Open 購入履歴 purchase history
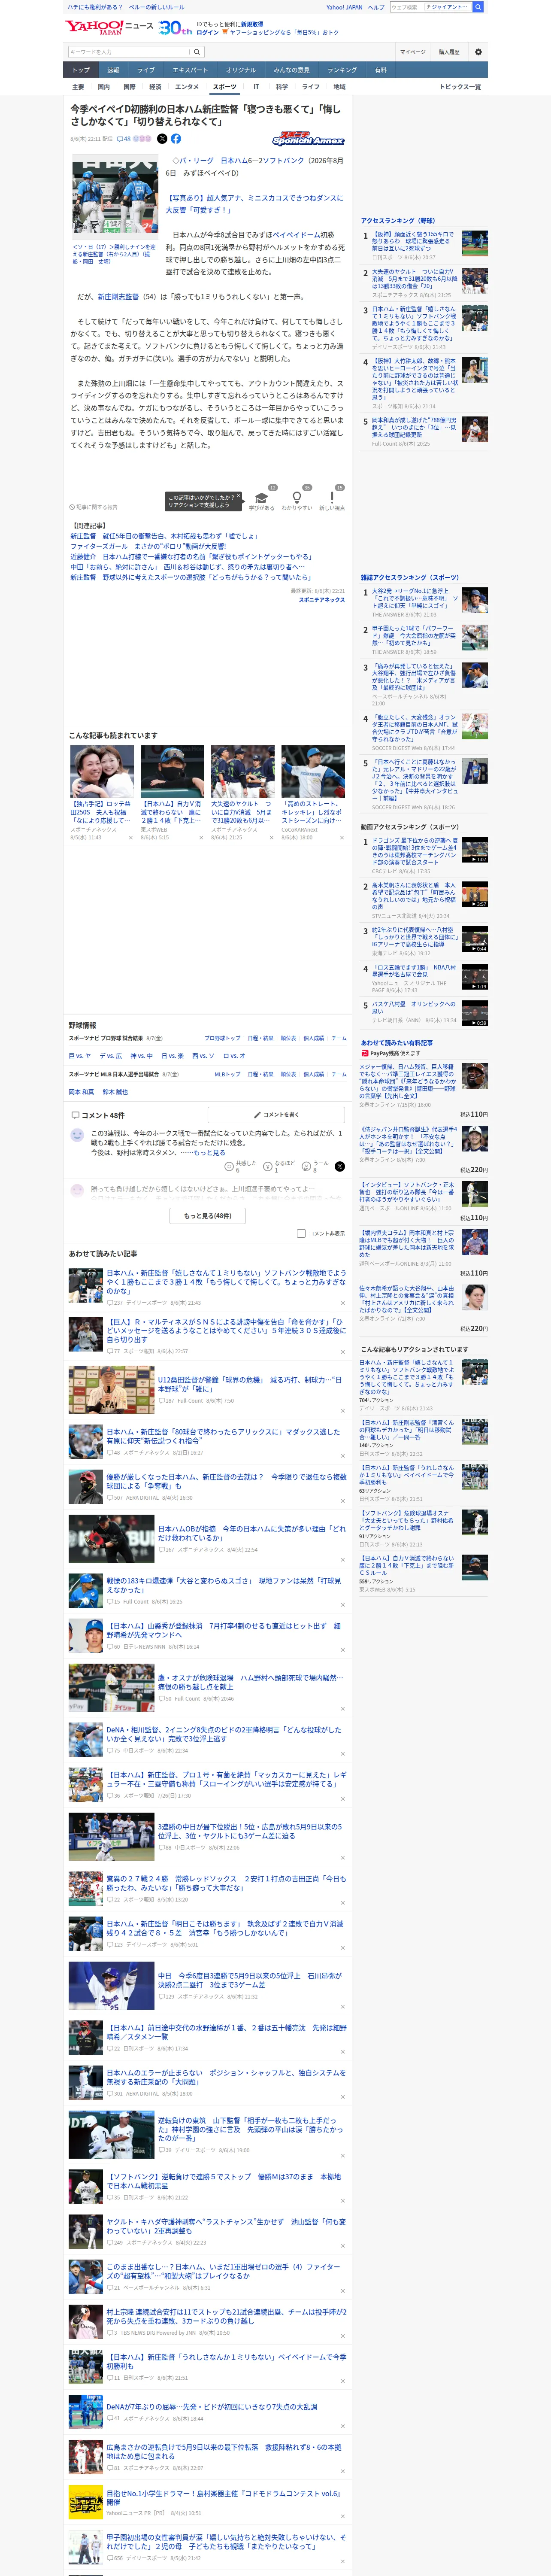The width and height of the screenshot is (551, 2576). tap(449, 52)
